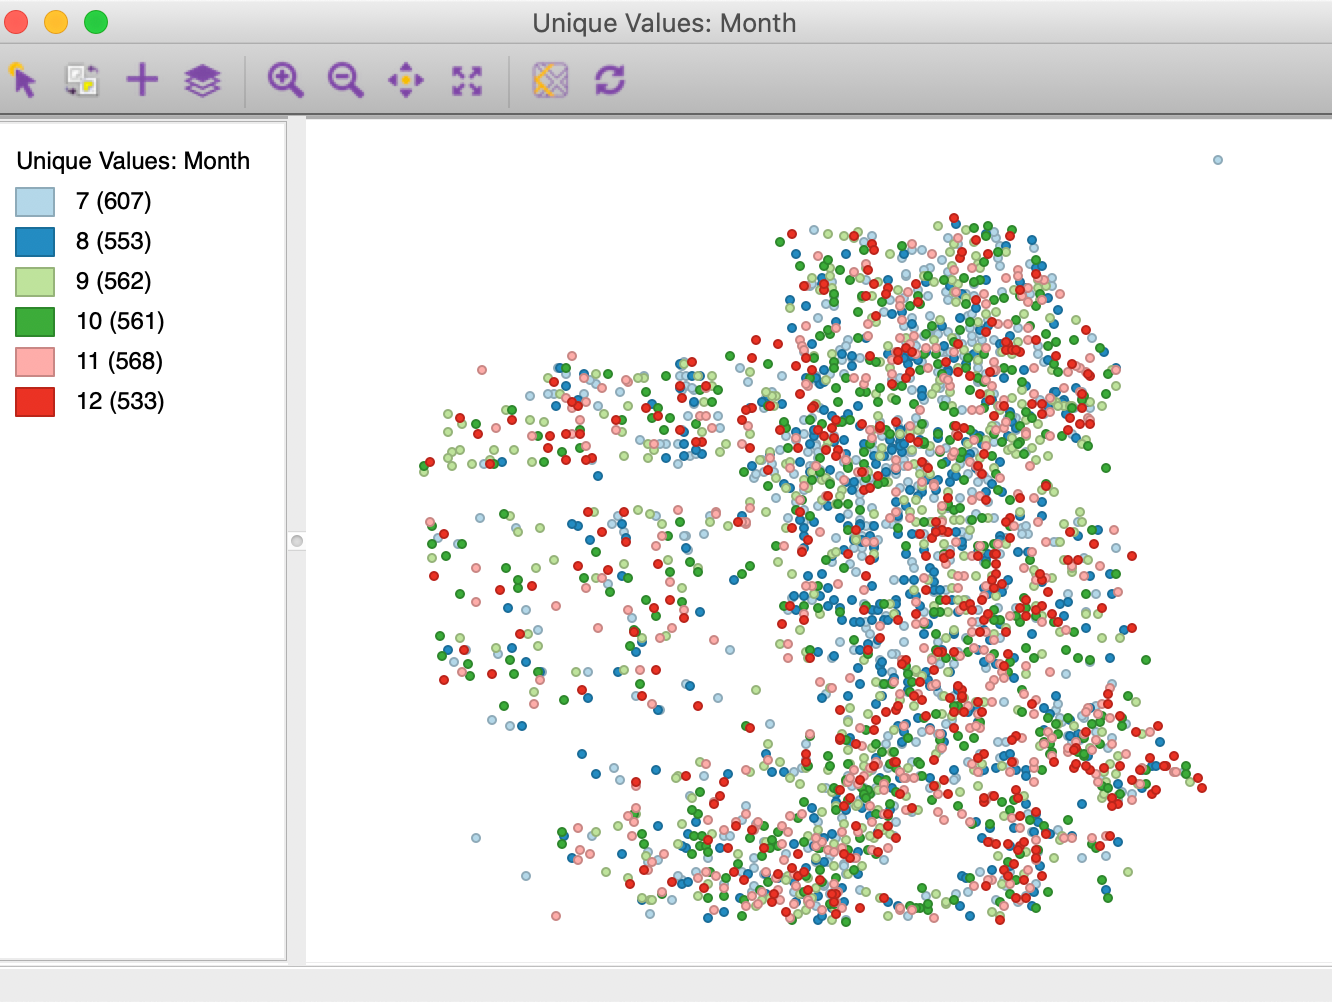1332x1002 pixels.
Task: Click the dark blue swatch for month 8
Action: (35, 241)
